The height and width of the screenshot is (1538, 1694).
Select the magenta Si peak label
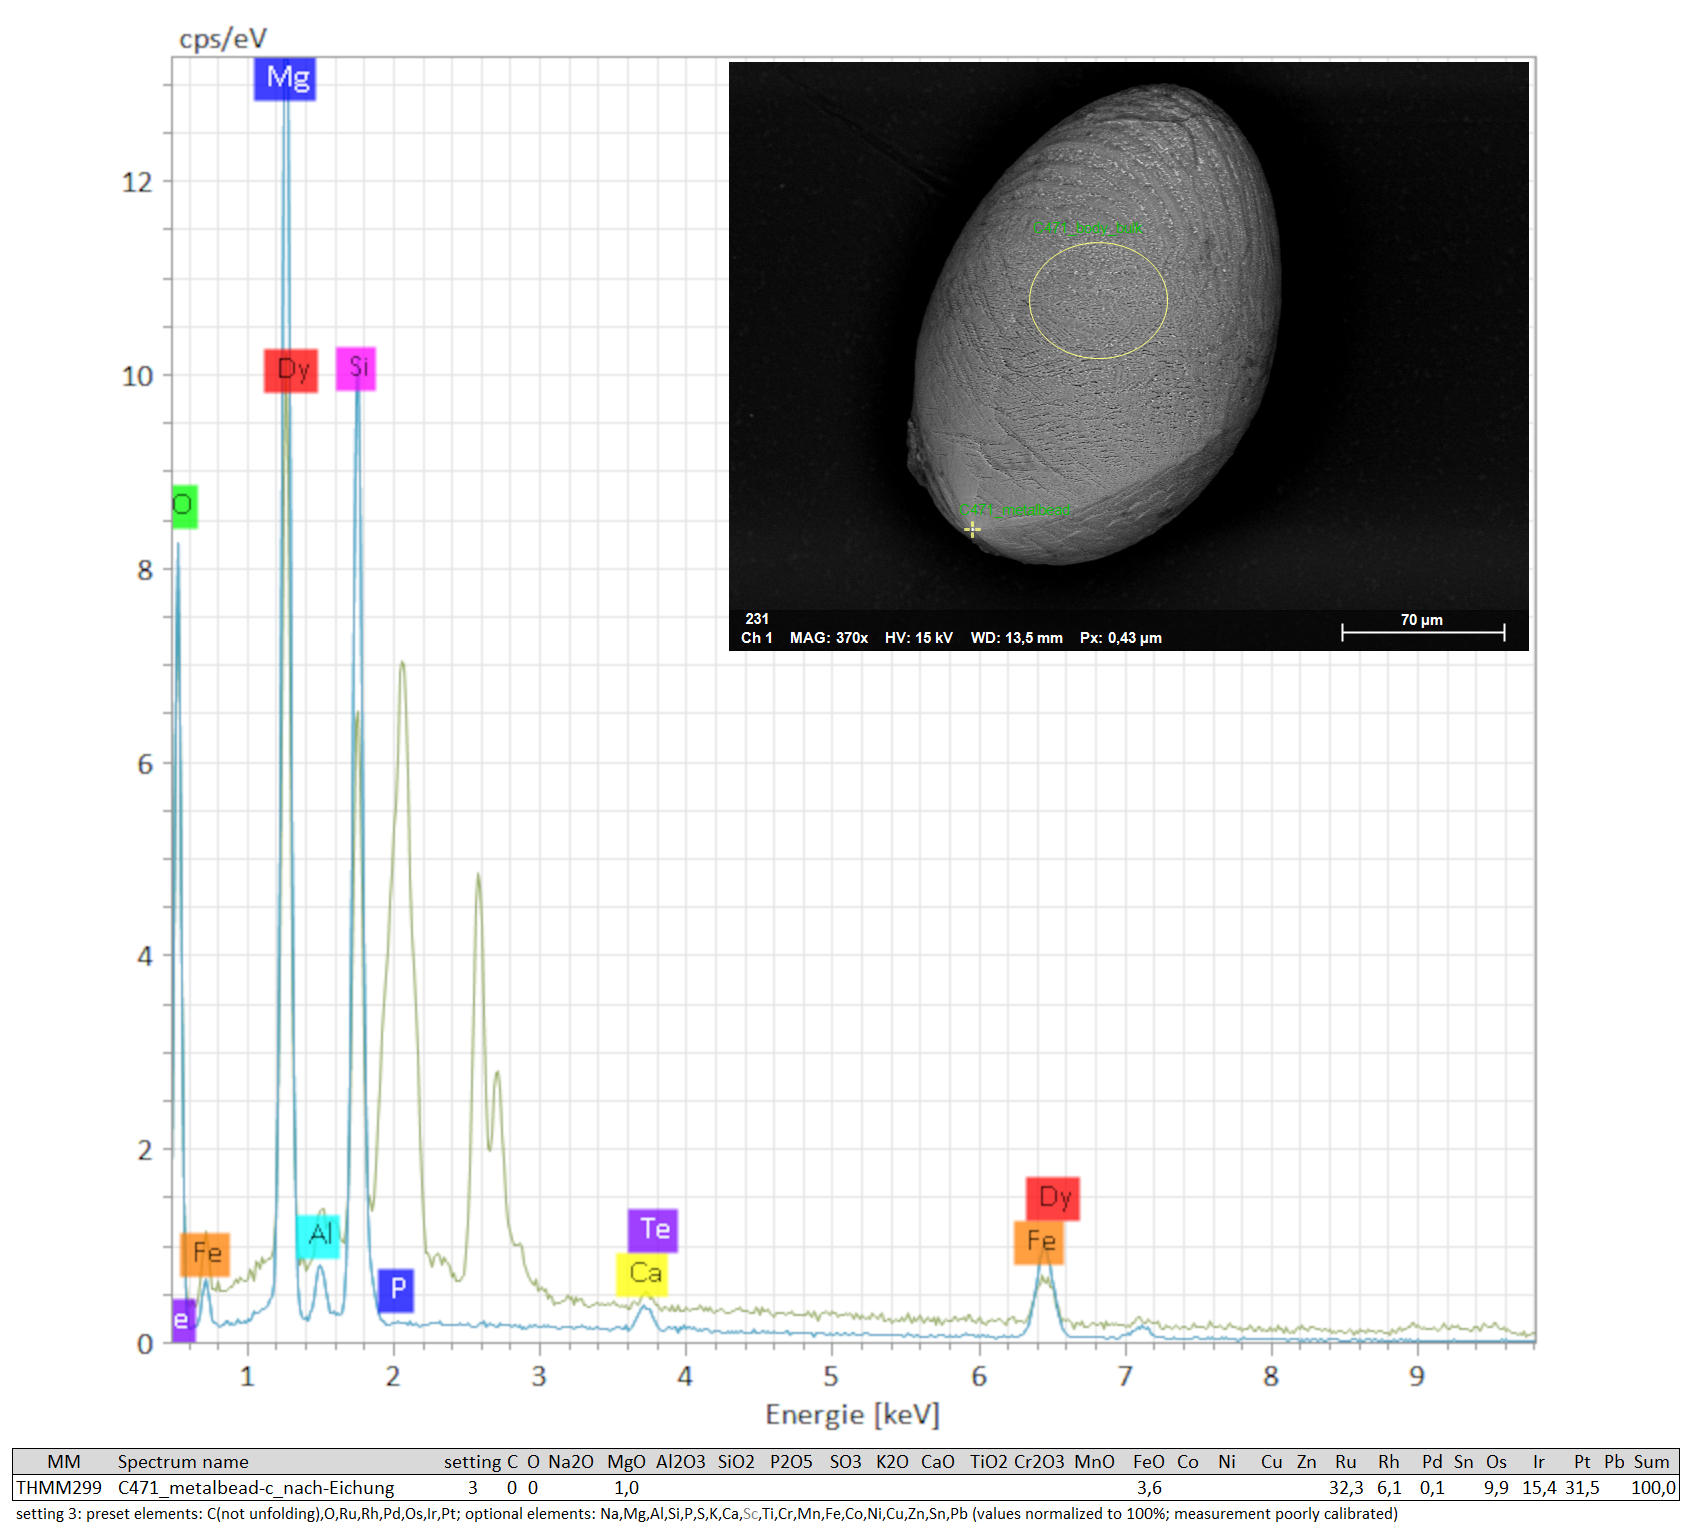[356, 369]
